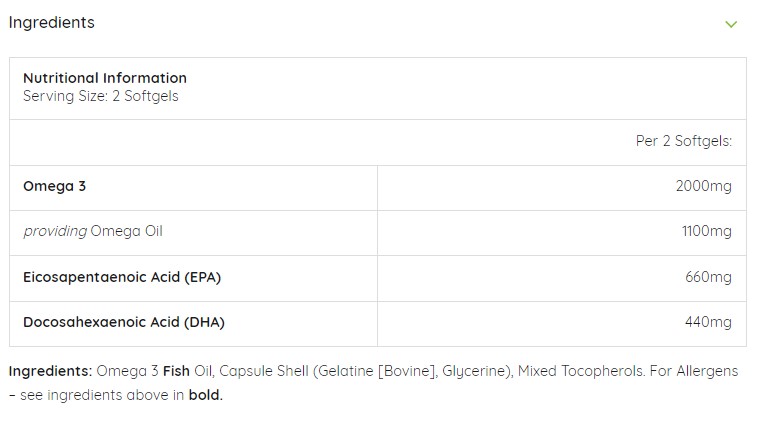
Task: Select the 2000mg value
Action: click(704, 186)
